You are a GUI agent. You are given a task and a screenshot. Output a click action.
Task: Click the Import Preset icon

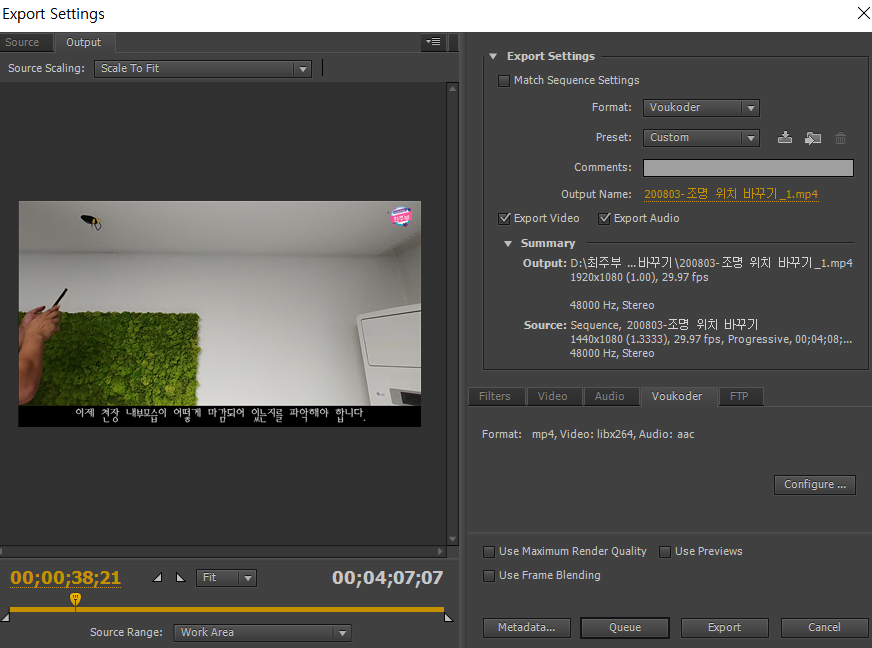813,138
